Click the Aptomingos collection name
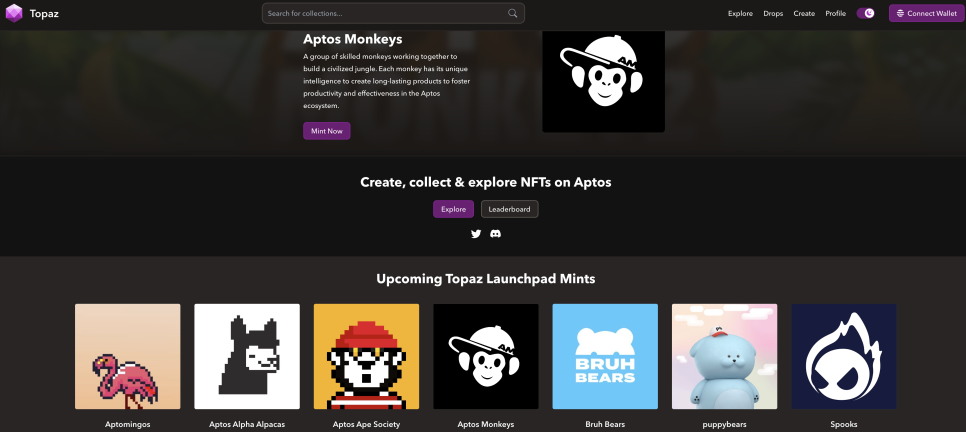The height and width of the screenshot is (432, 966). (128, 424)
